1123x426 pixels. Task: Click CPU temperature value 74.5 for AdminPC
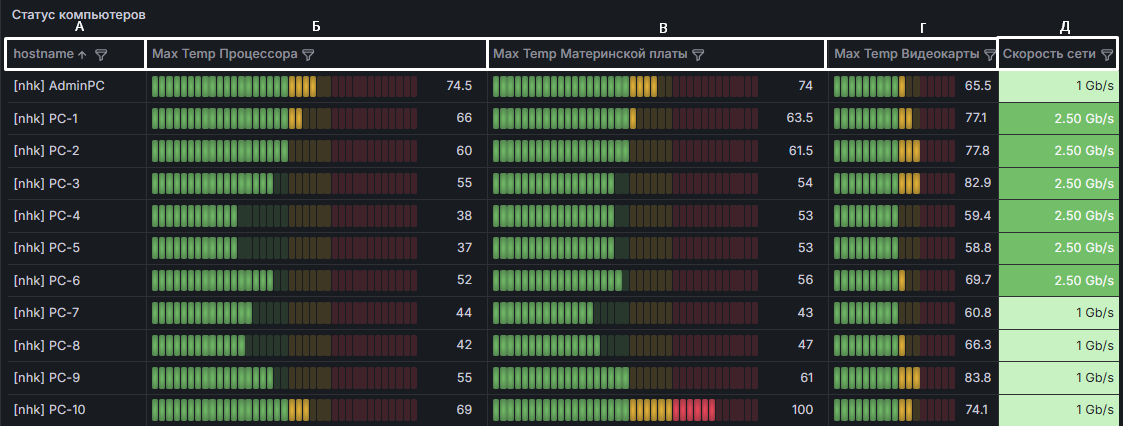(x=459, y=86)
